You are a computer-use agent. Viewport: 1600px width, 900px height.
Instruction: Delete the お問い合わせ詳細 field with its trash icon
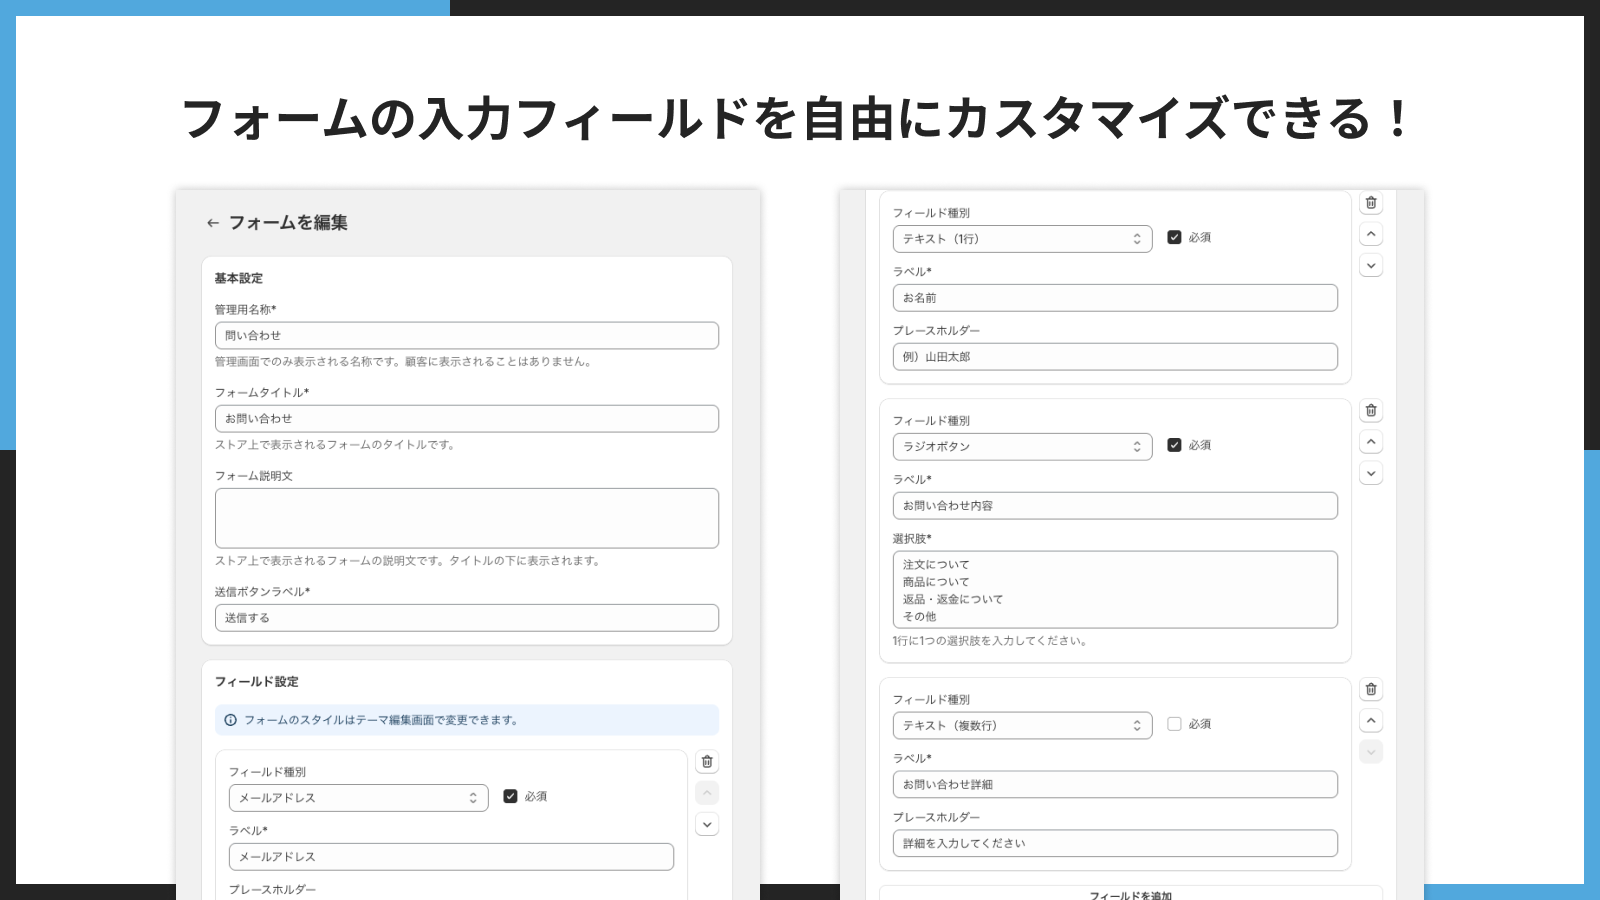pos(1371,690)
